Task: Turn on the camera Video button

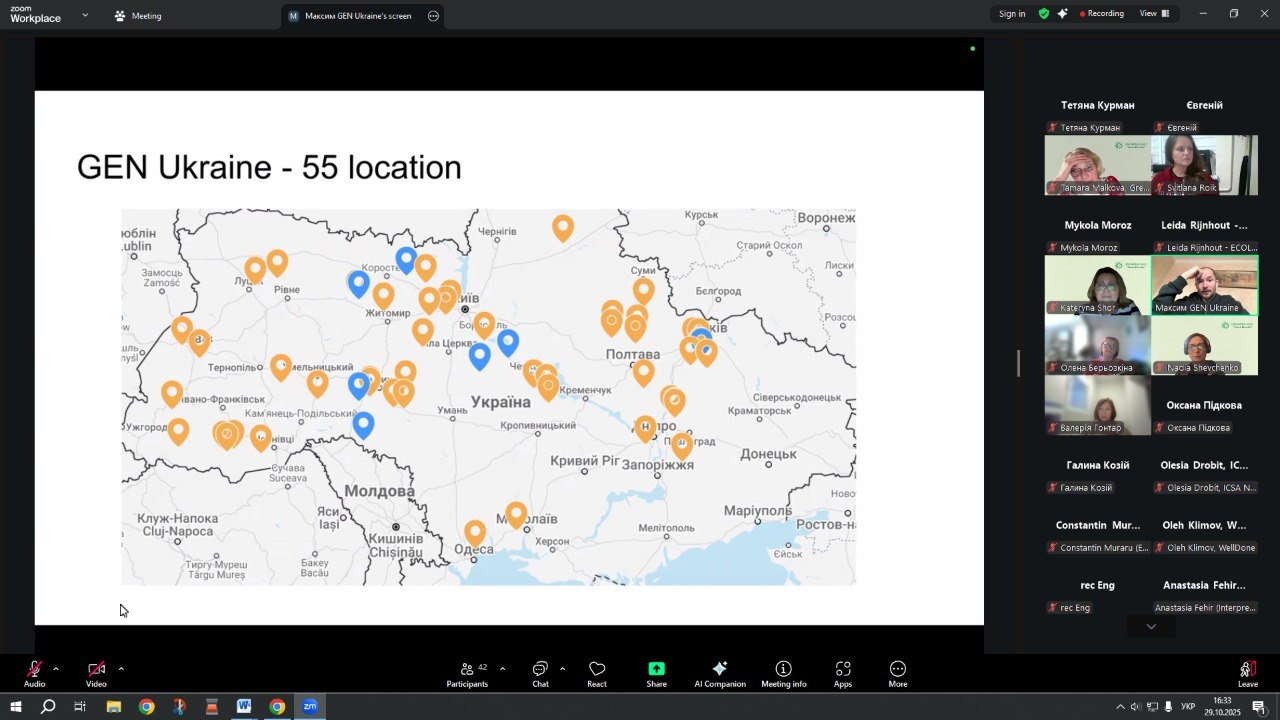Action: tap(96, 674)
